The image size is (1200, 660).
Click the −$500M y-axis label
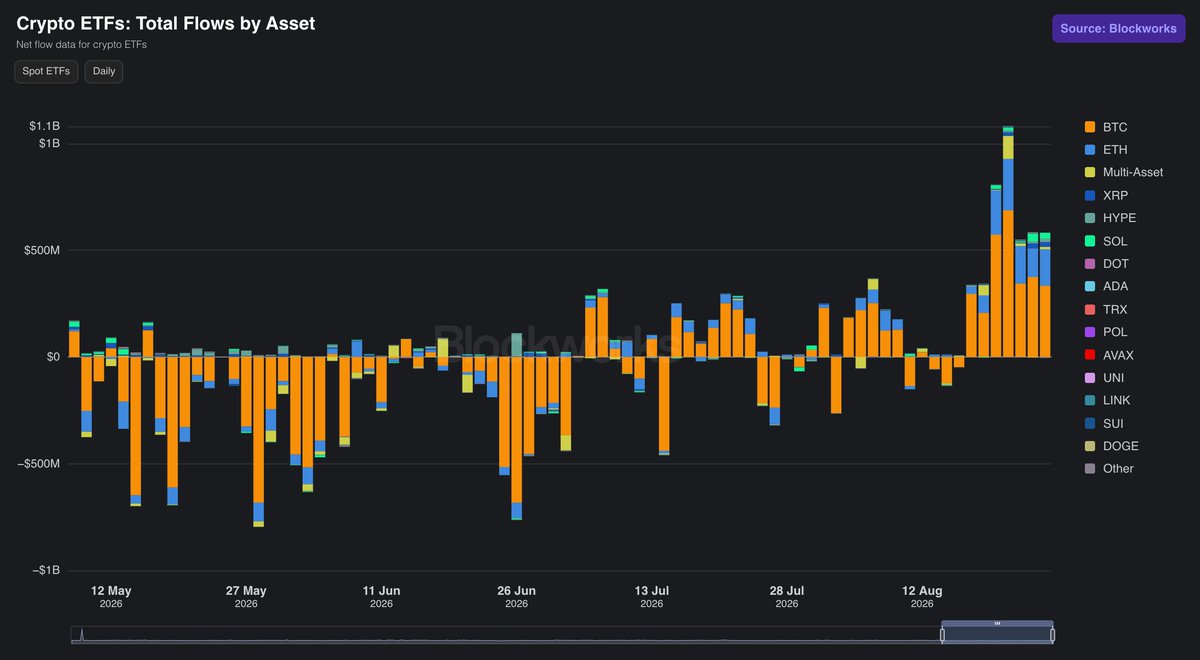coord(37,464)
